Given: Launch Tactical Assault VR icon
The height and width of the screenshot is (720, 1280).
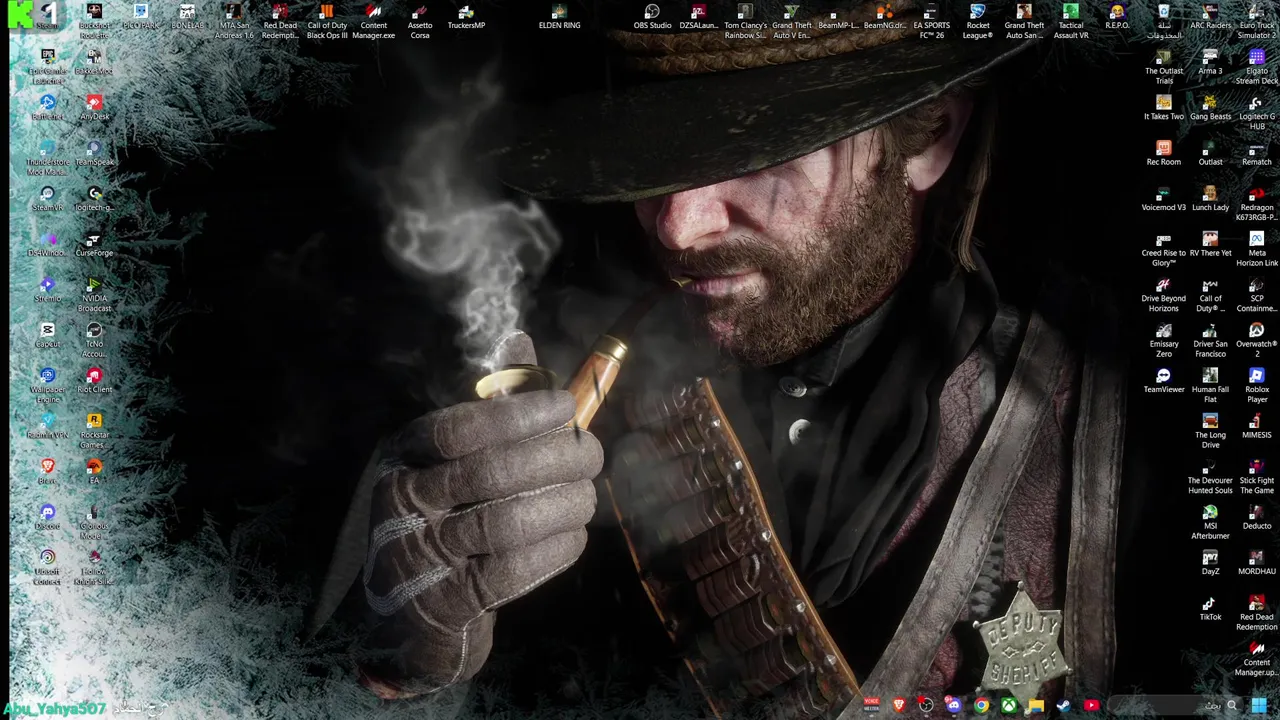Looking at the screenshot, I should (x=1071, y=21).
